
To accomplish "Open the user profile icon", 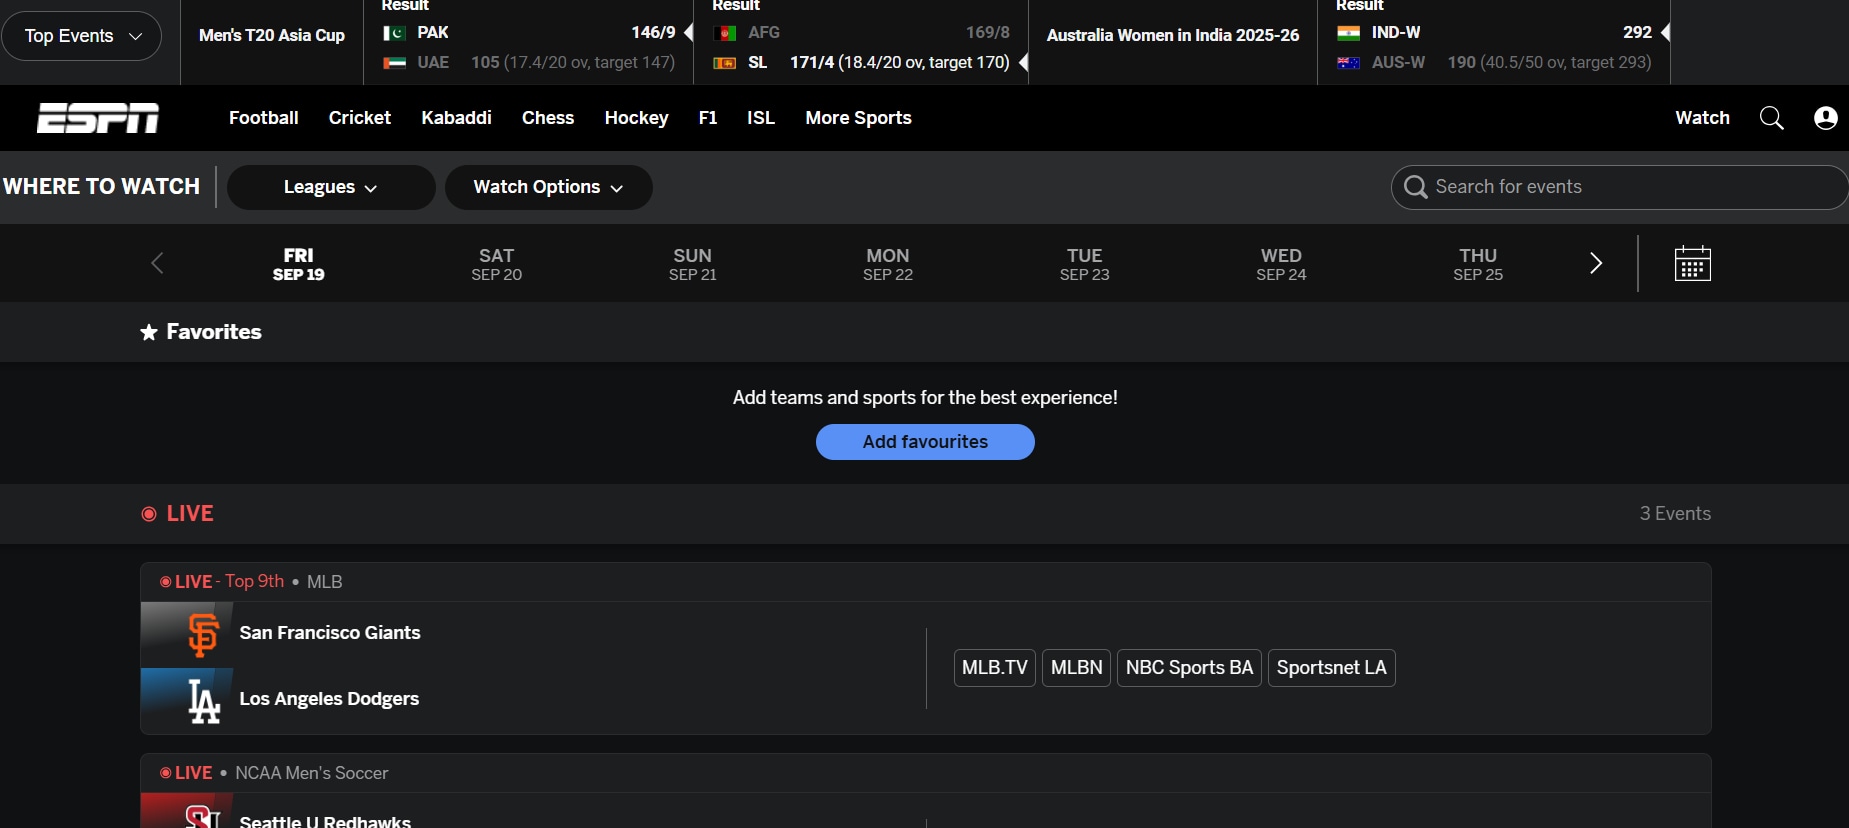I will tap(1826, 118).
